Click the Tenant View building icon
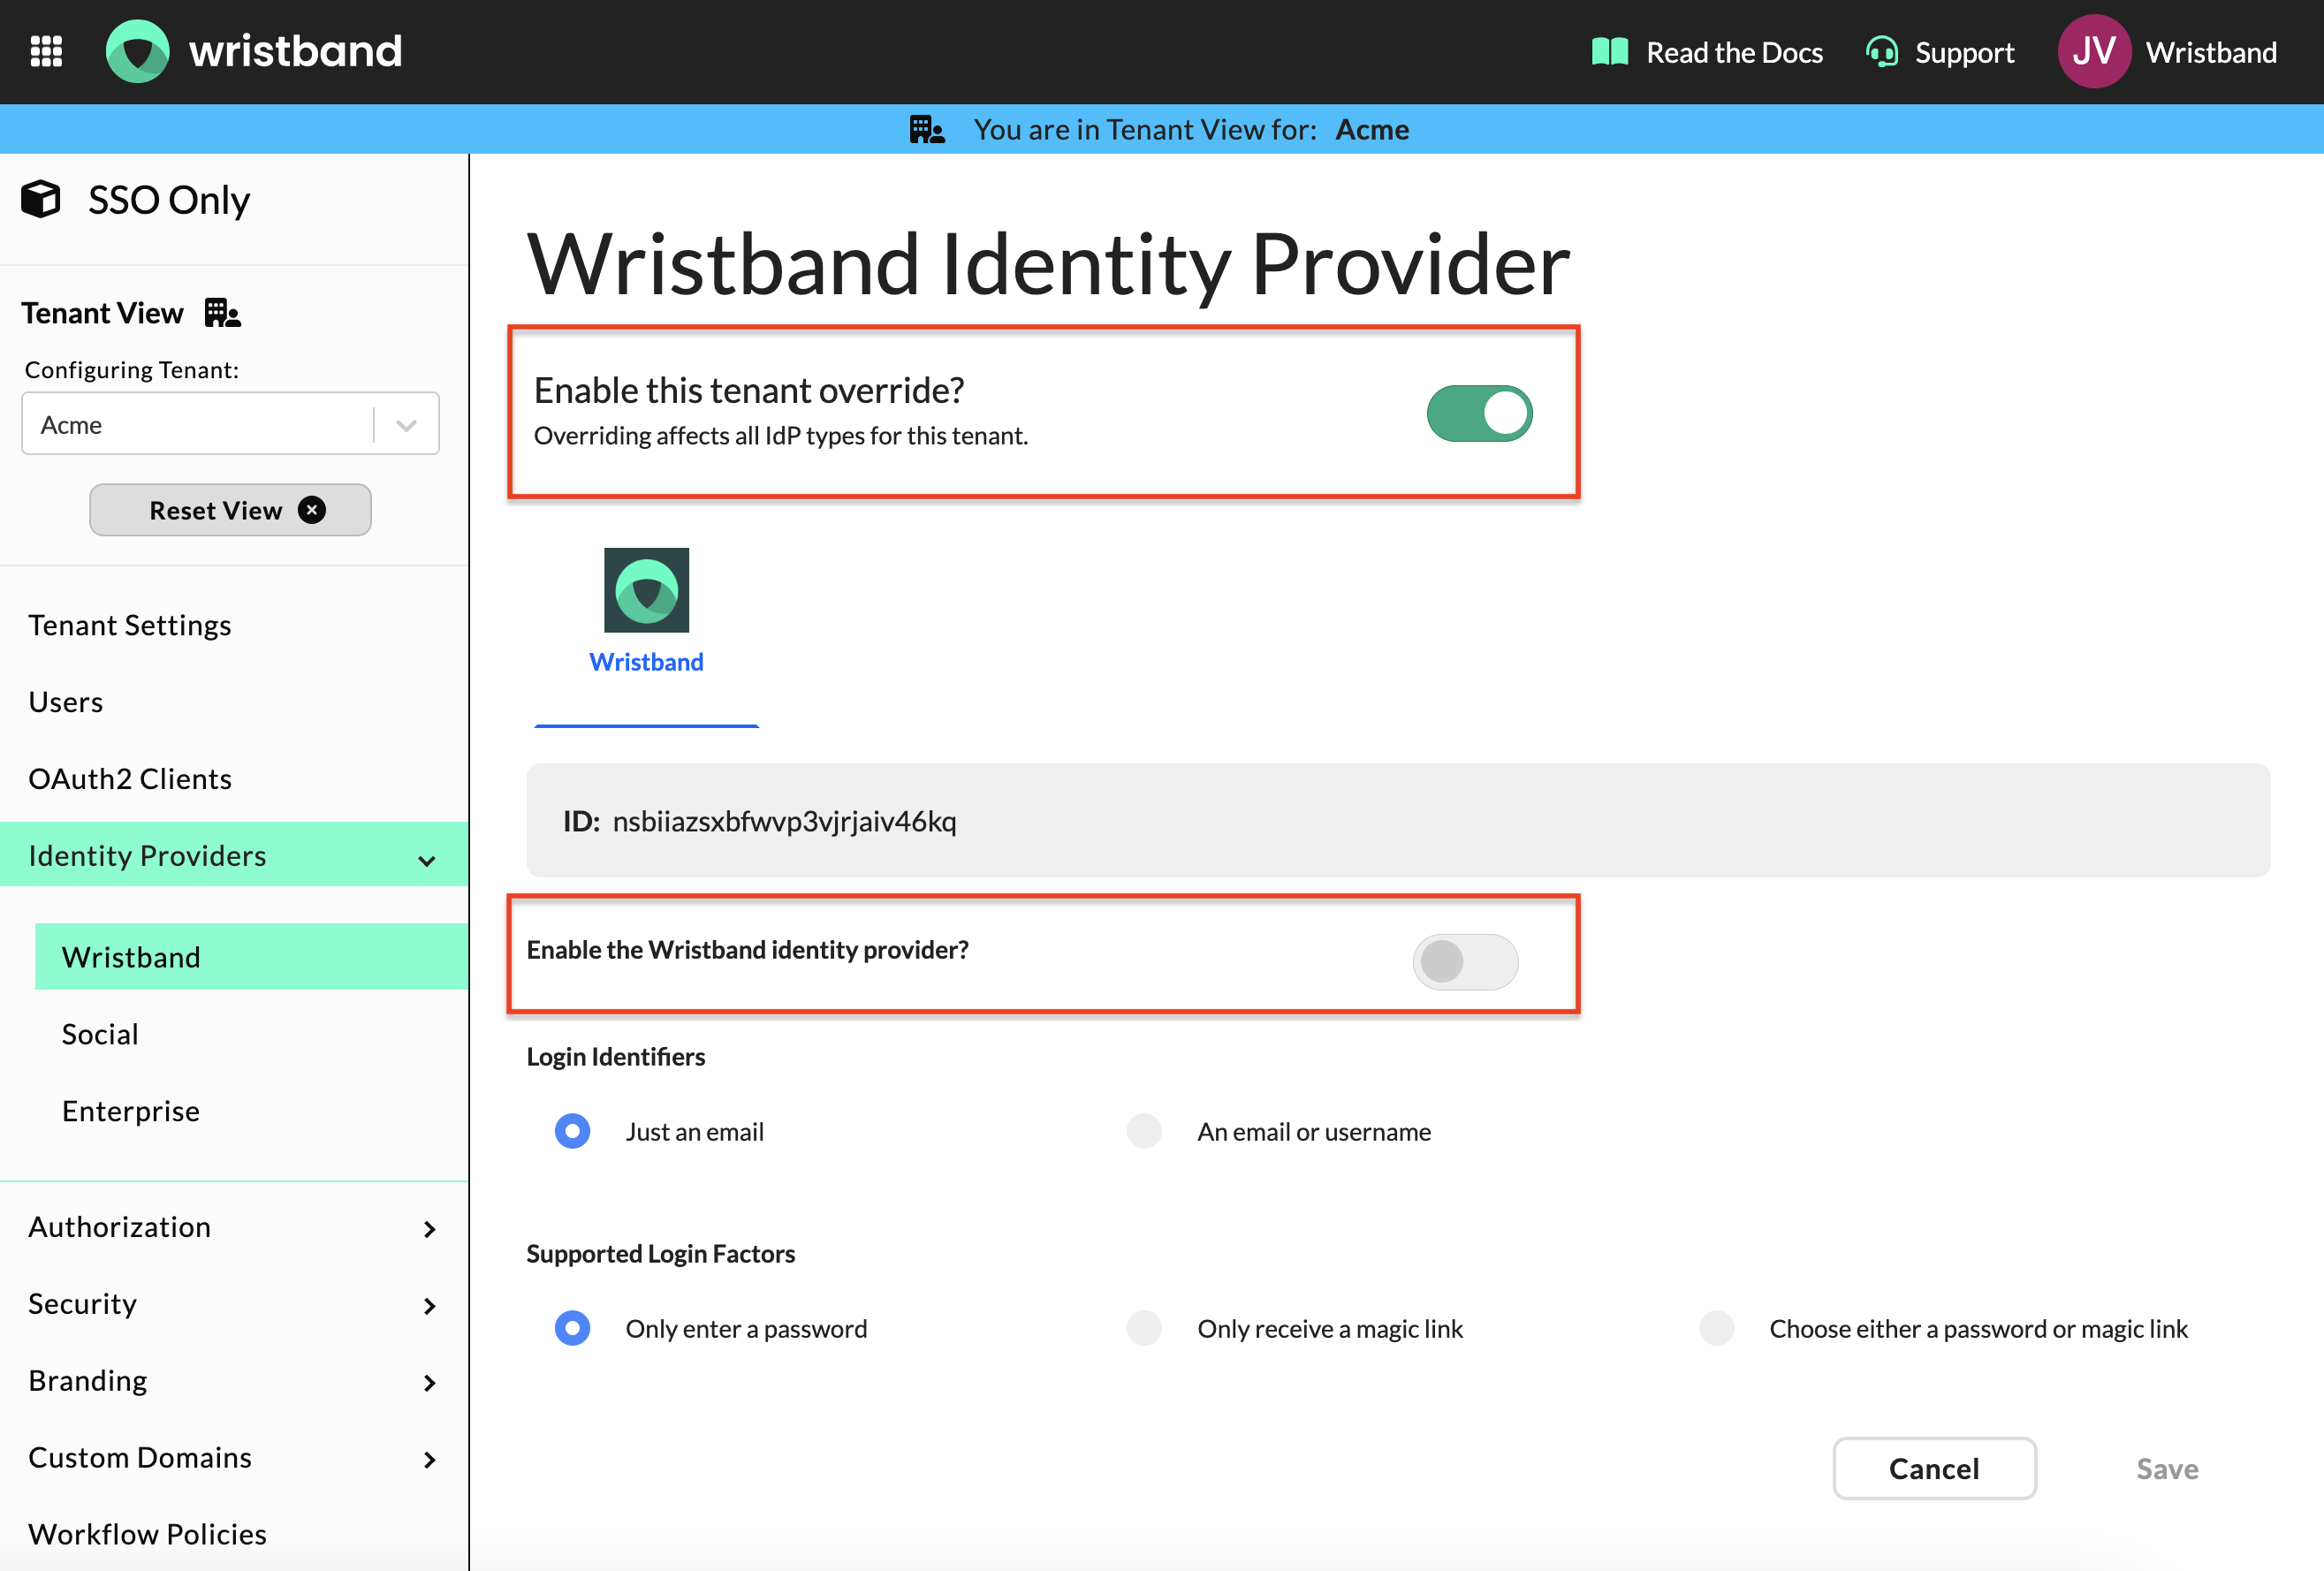2324x1571 pixels. [222, 313]
